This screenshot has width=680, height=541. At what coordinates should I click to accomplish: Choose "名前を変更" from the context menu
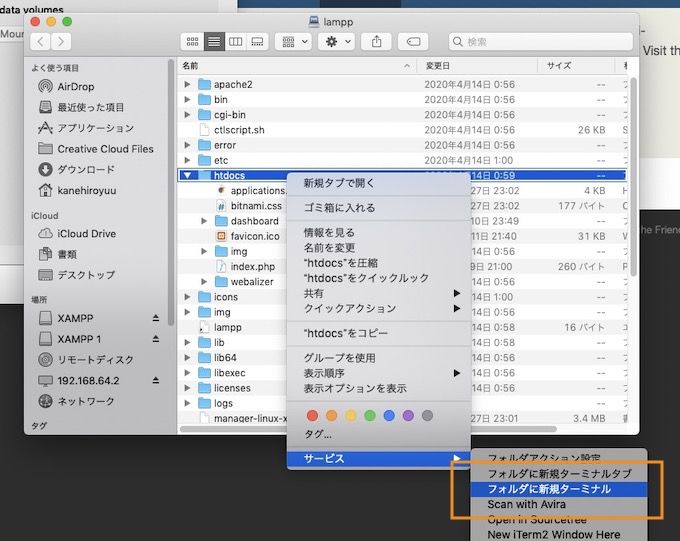pyautogui.click(x=329, y=247)
